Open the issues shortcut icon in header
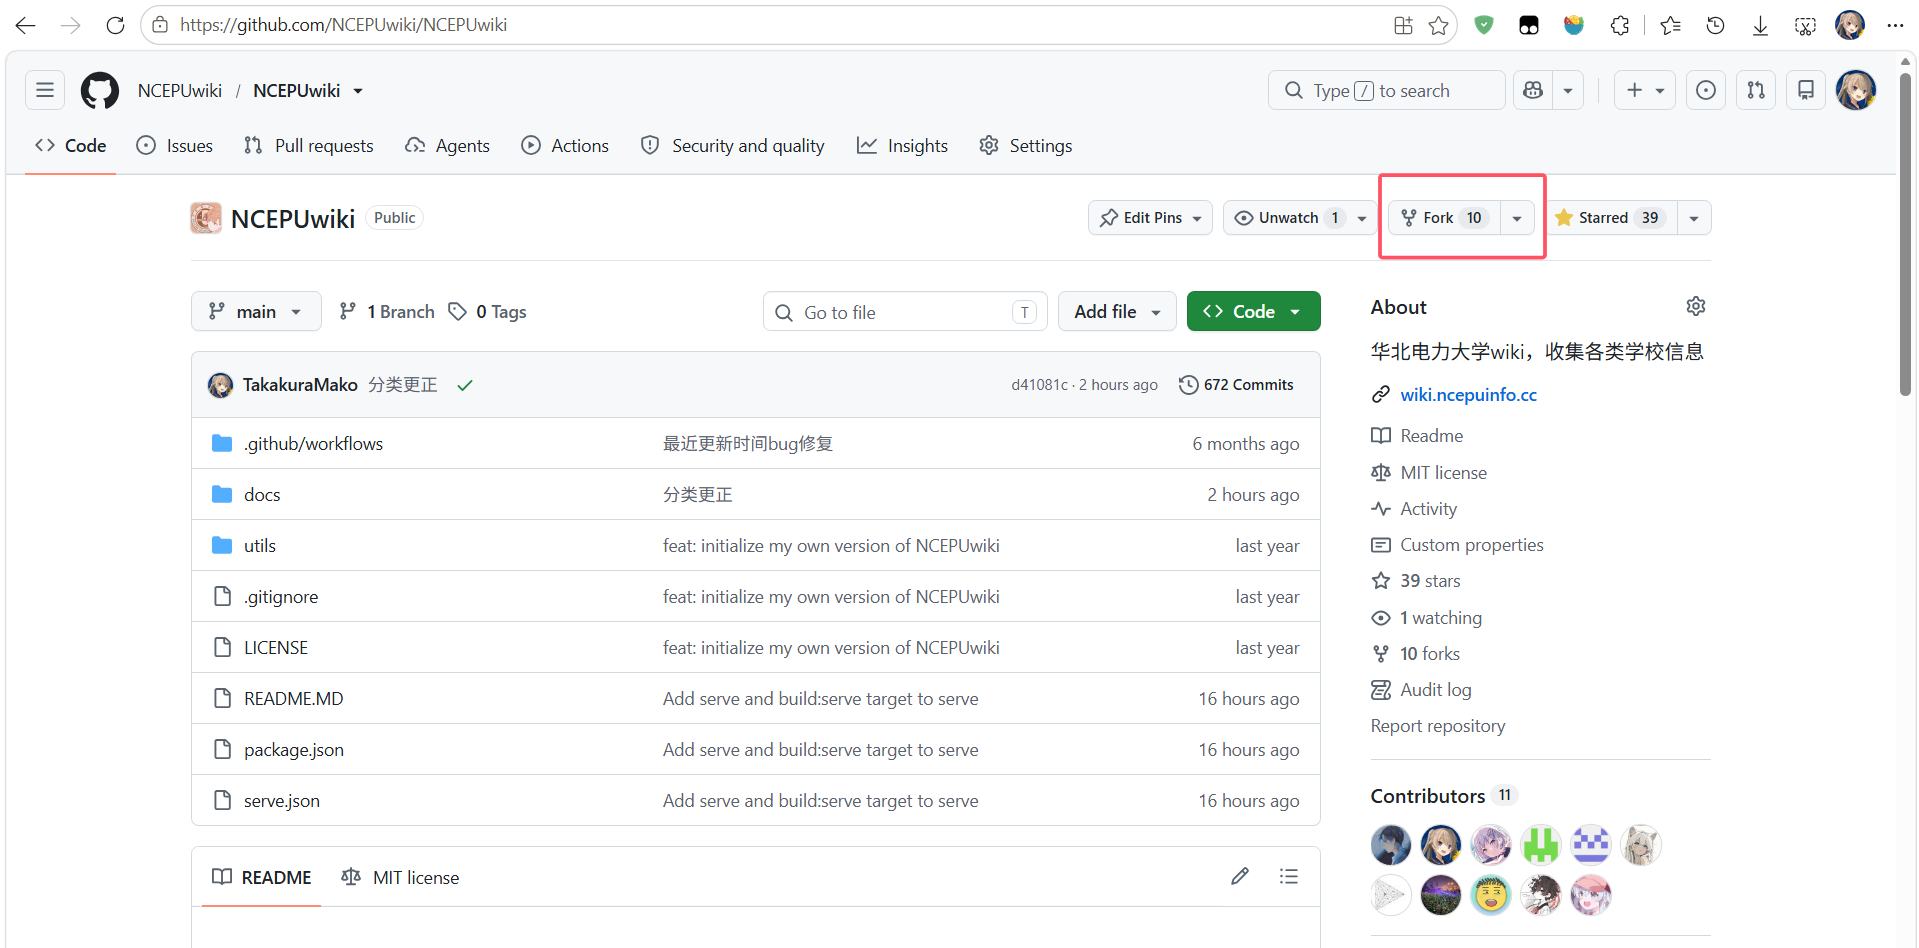This screenshot has width=1919, height=948. coord(1706,91)
